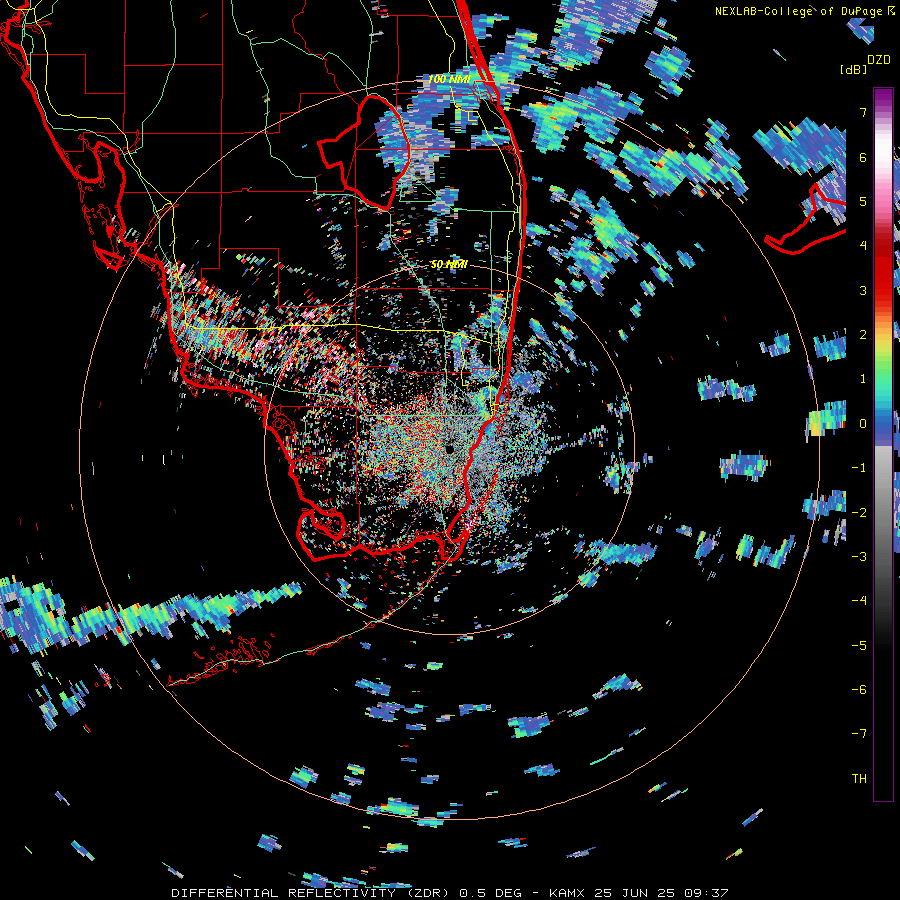900x900 pixels.
Task: Click the 4 value on color scale
Action: (x=863, y=246)
